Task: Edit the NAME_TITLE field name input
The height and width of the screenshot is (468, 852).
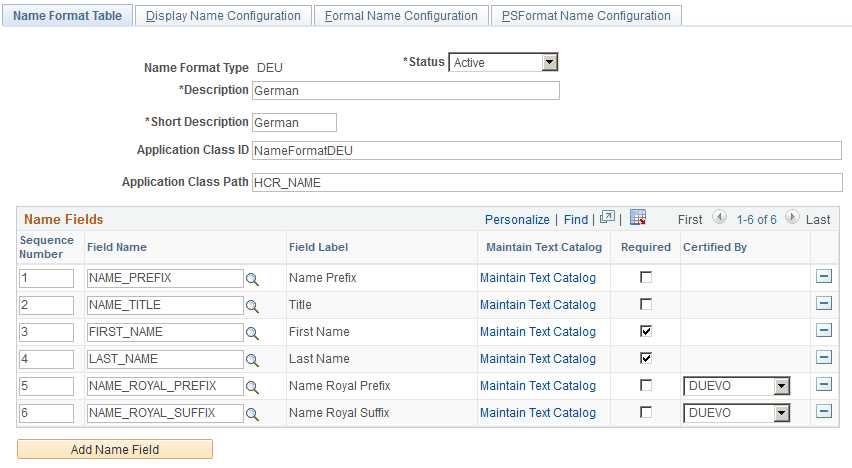Action: [x=165, y=305]
